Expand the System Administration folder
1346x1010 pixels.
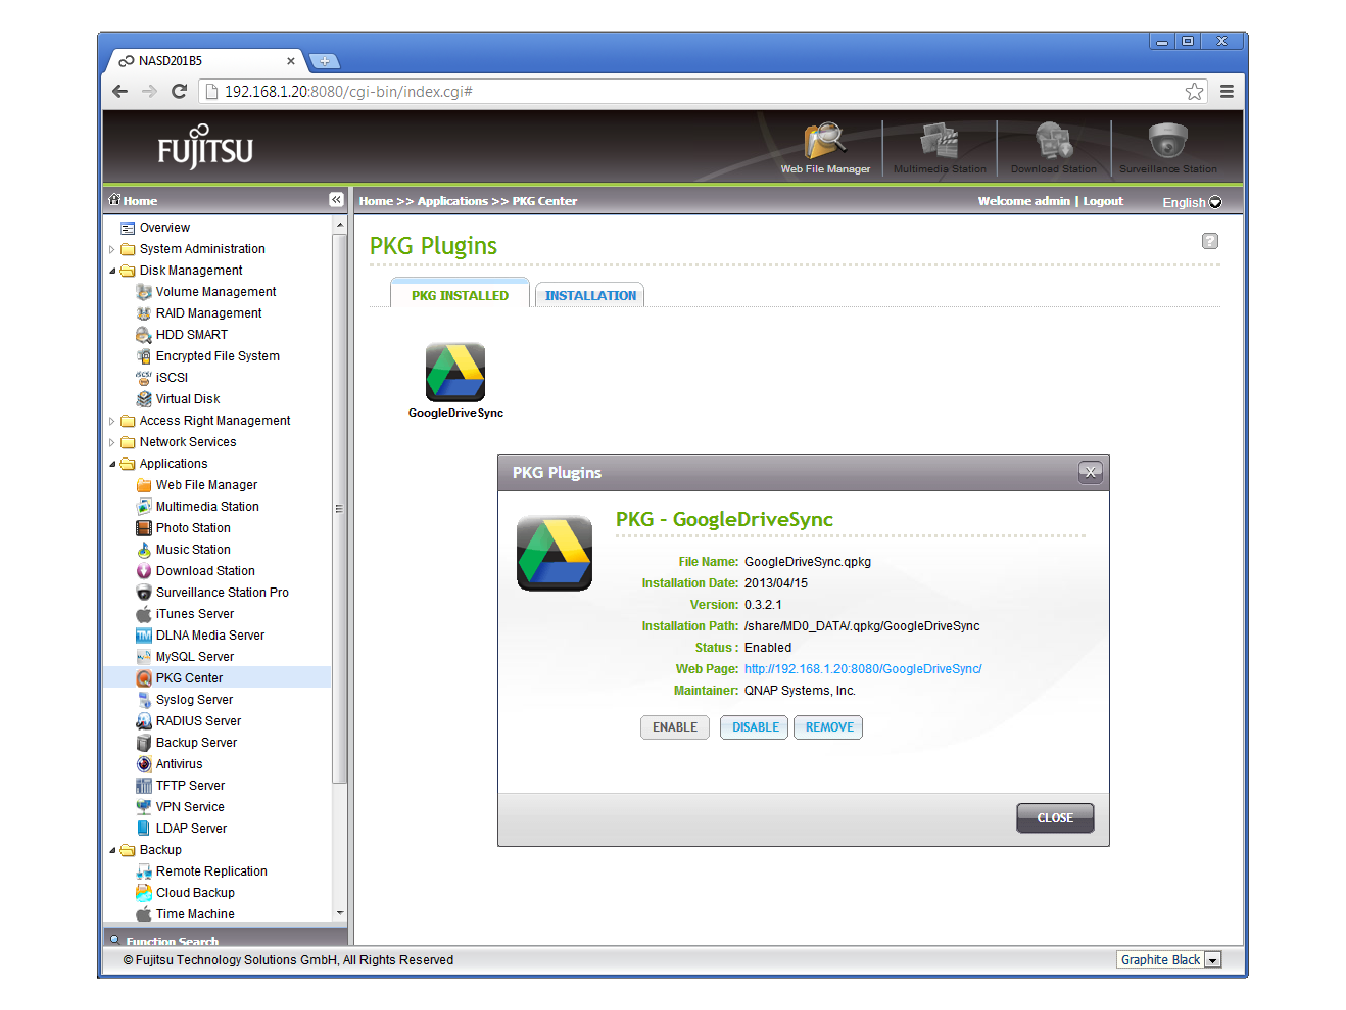click(112, 250)
